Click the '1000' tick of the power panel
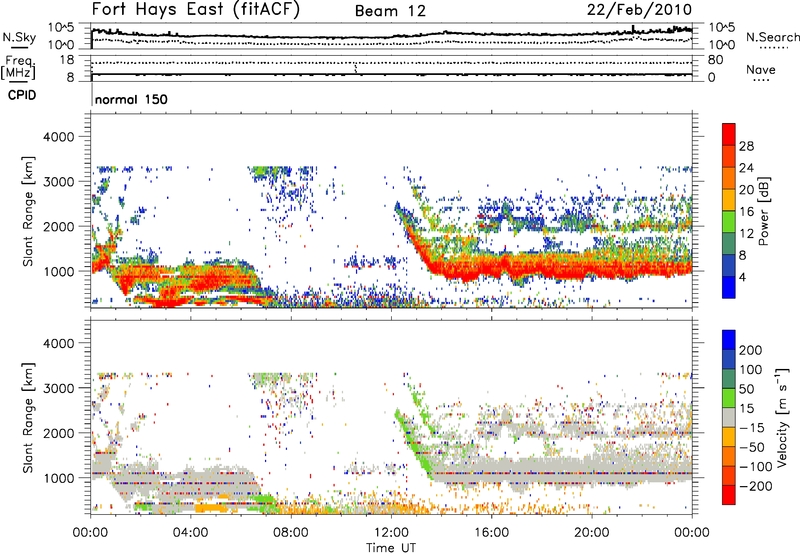This screenshot has width=800, height=554. tap(58, 271)
